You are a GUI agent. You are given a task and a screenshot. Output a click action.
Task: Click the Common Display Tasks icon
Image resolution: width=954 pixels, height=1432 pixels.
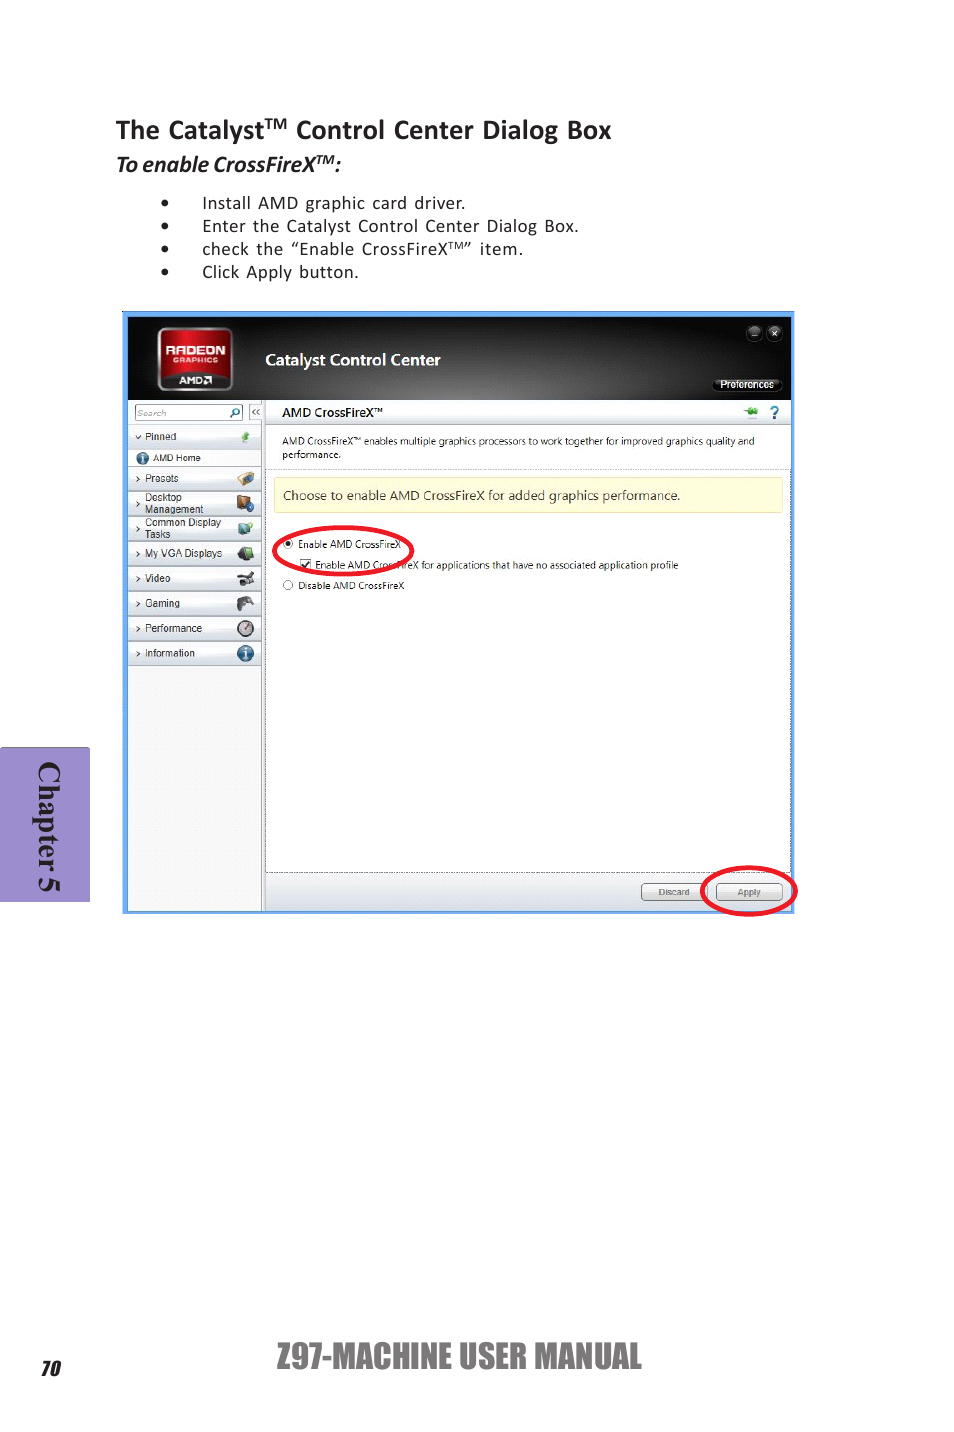245,528
